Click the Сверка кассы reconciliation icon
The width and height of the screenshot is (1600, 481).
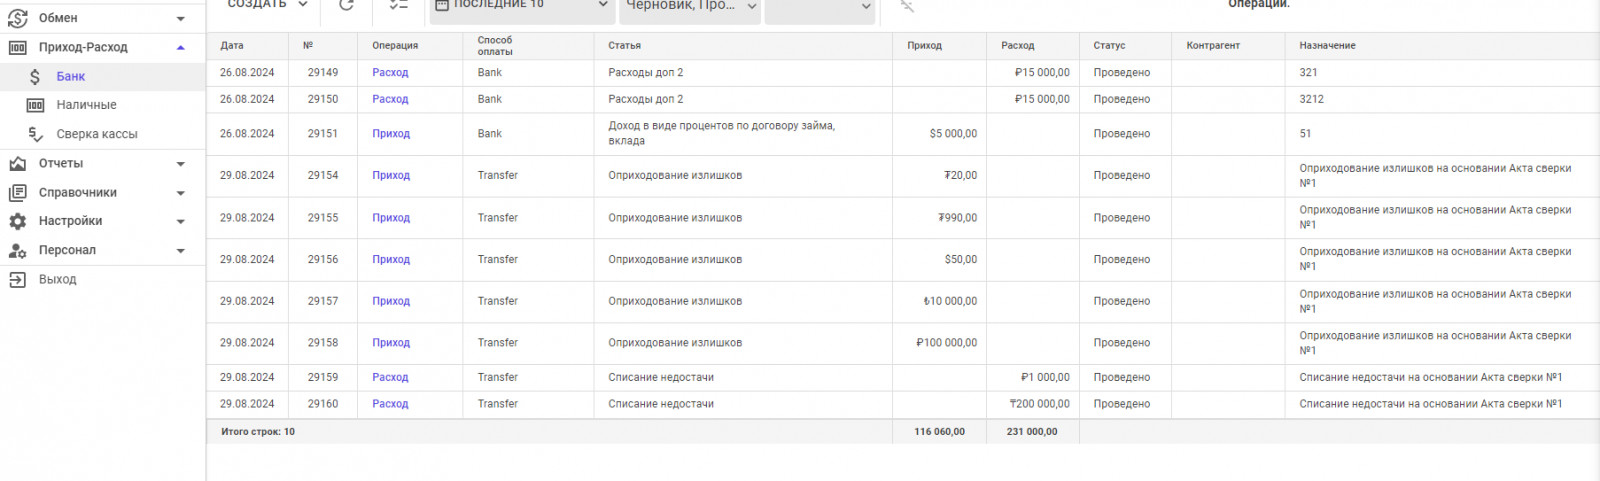coord(35,134)
